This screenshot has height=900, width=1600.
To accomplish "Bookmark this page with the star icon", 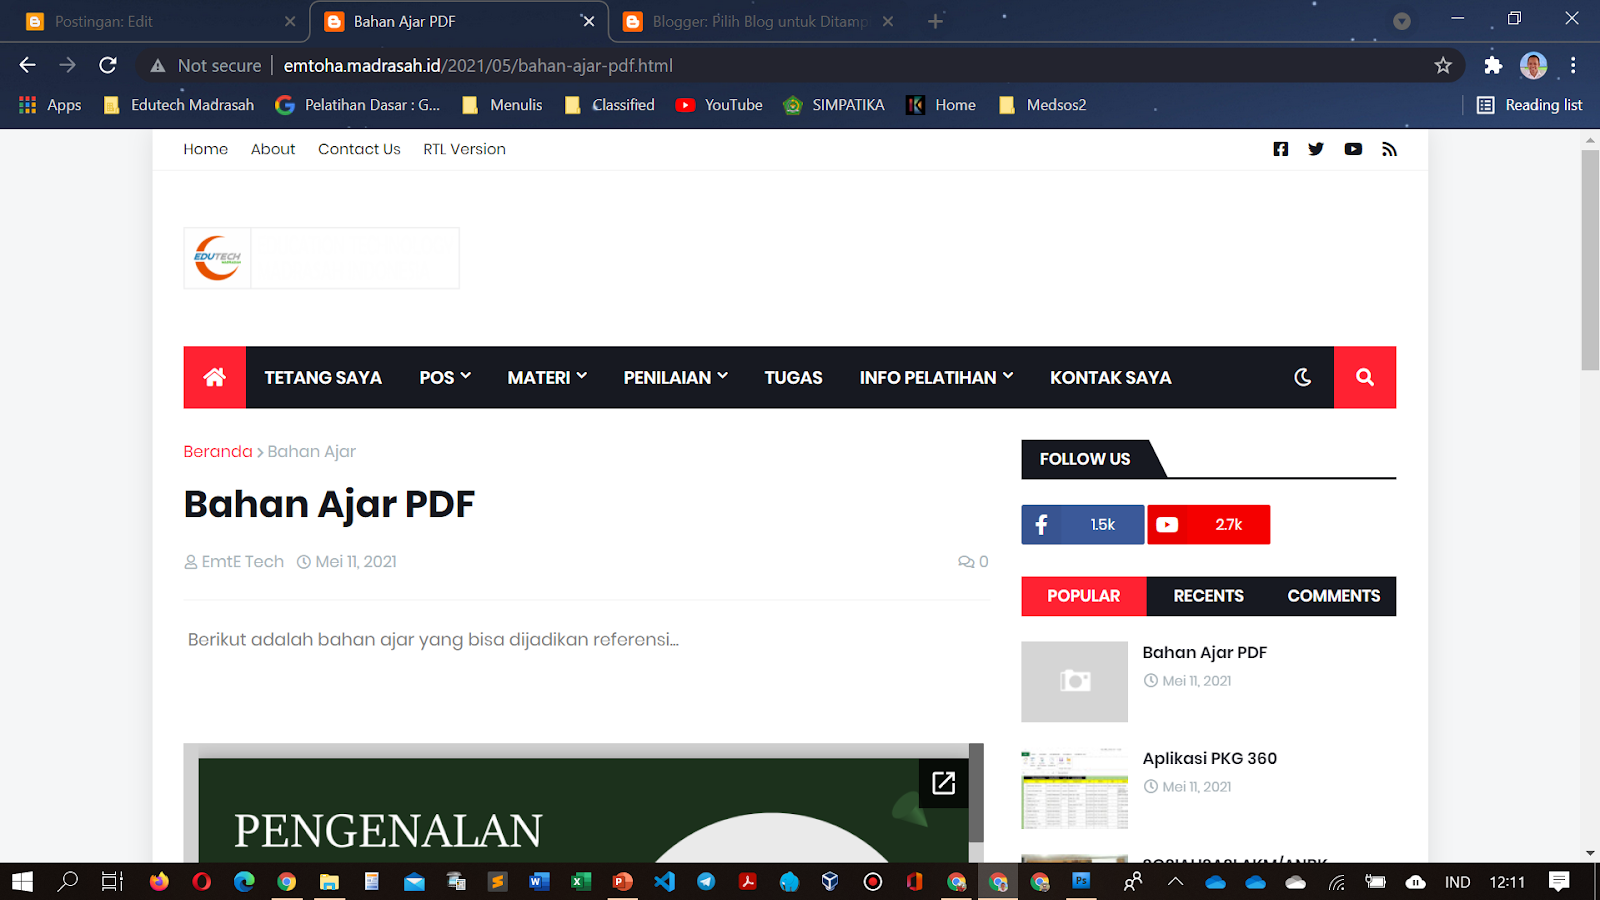I will [1443, 65].
